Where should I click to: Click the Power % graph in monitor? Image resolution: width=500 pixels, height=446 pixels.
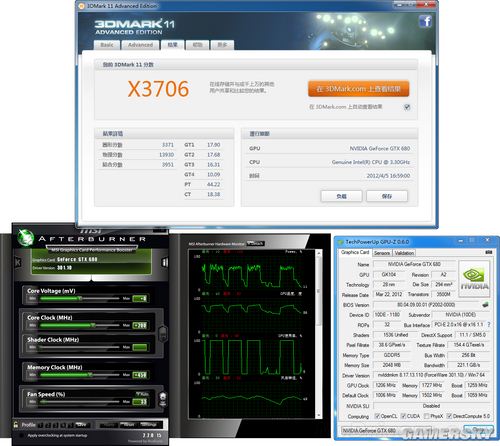(x=252, y=271)
